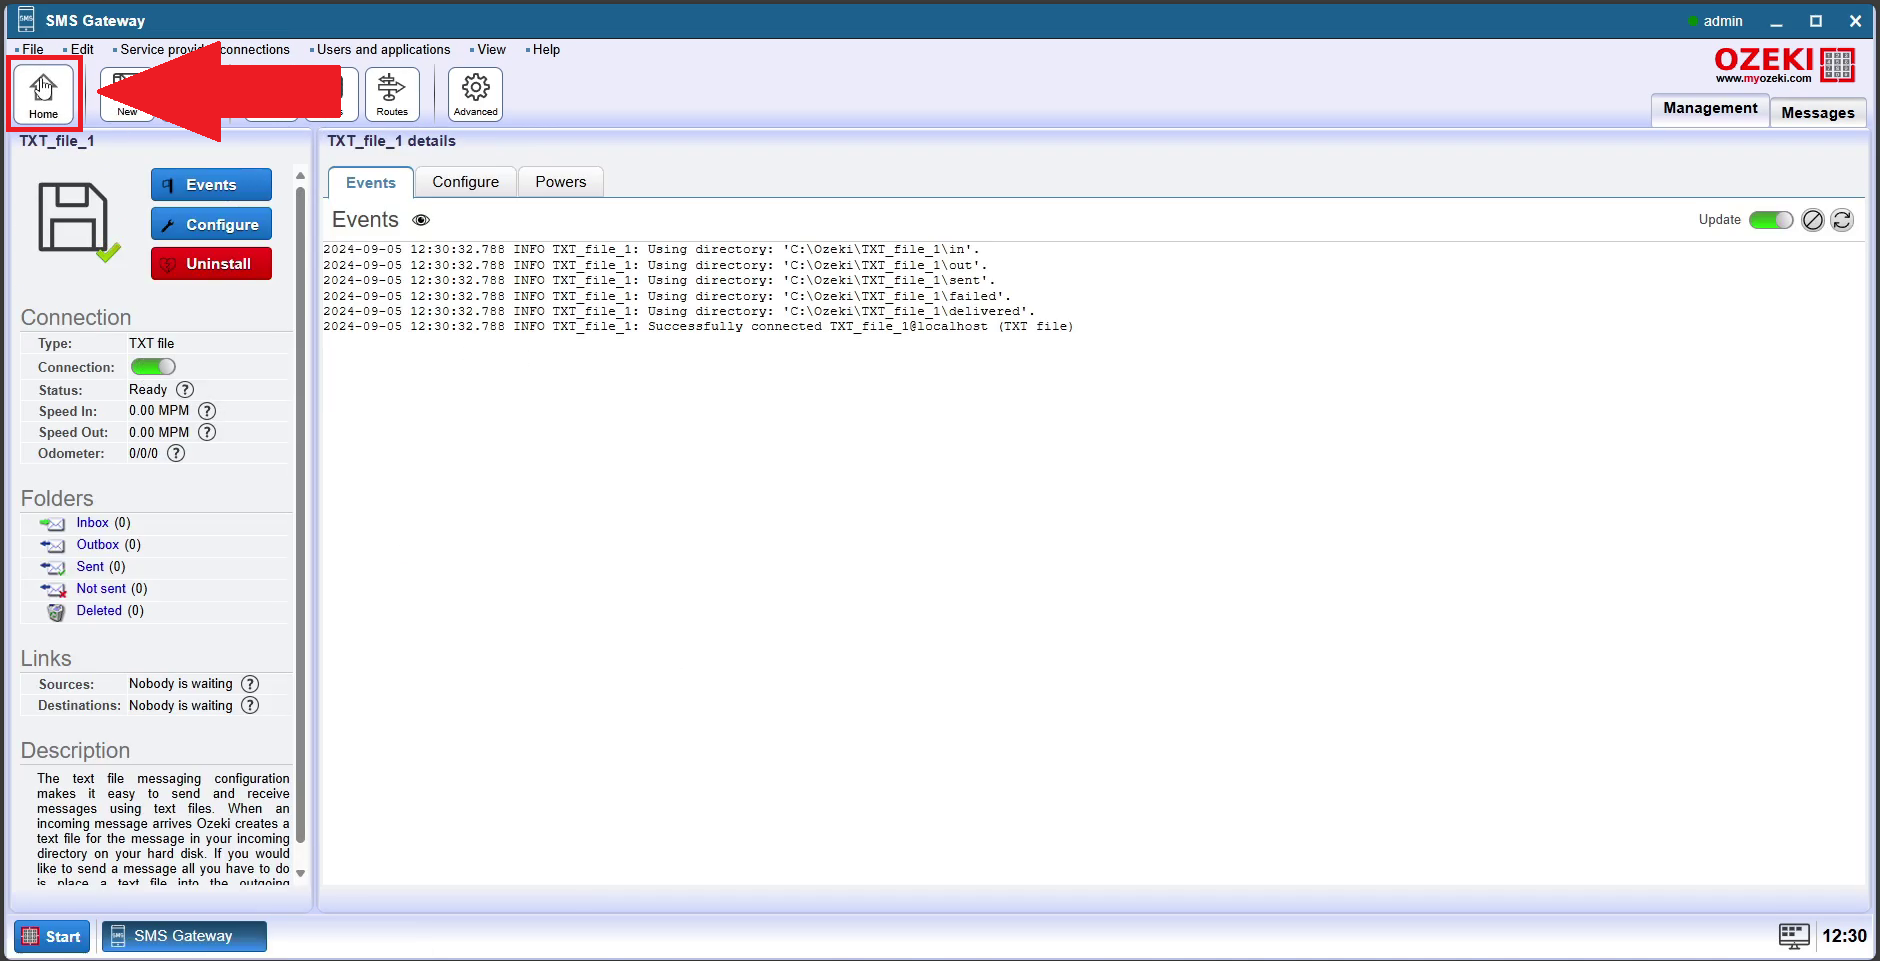Click the Not sent folder icon
Image resolution: width=1880 pixels, height=961 pixels.
53,589
